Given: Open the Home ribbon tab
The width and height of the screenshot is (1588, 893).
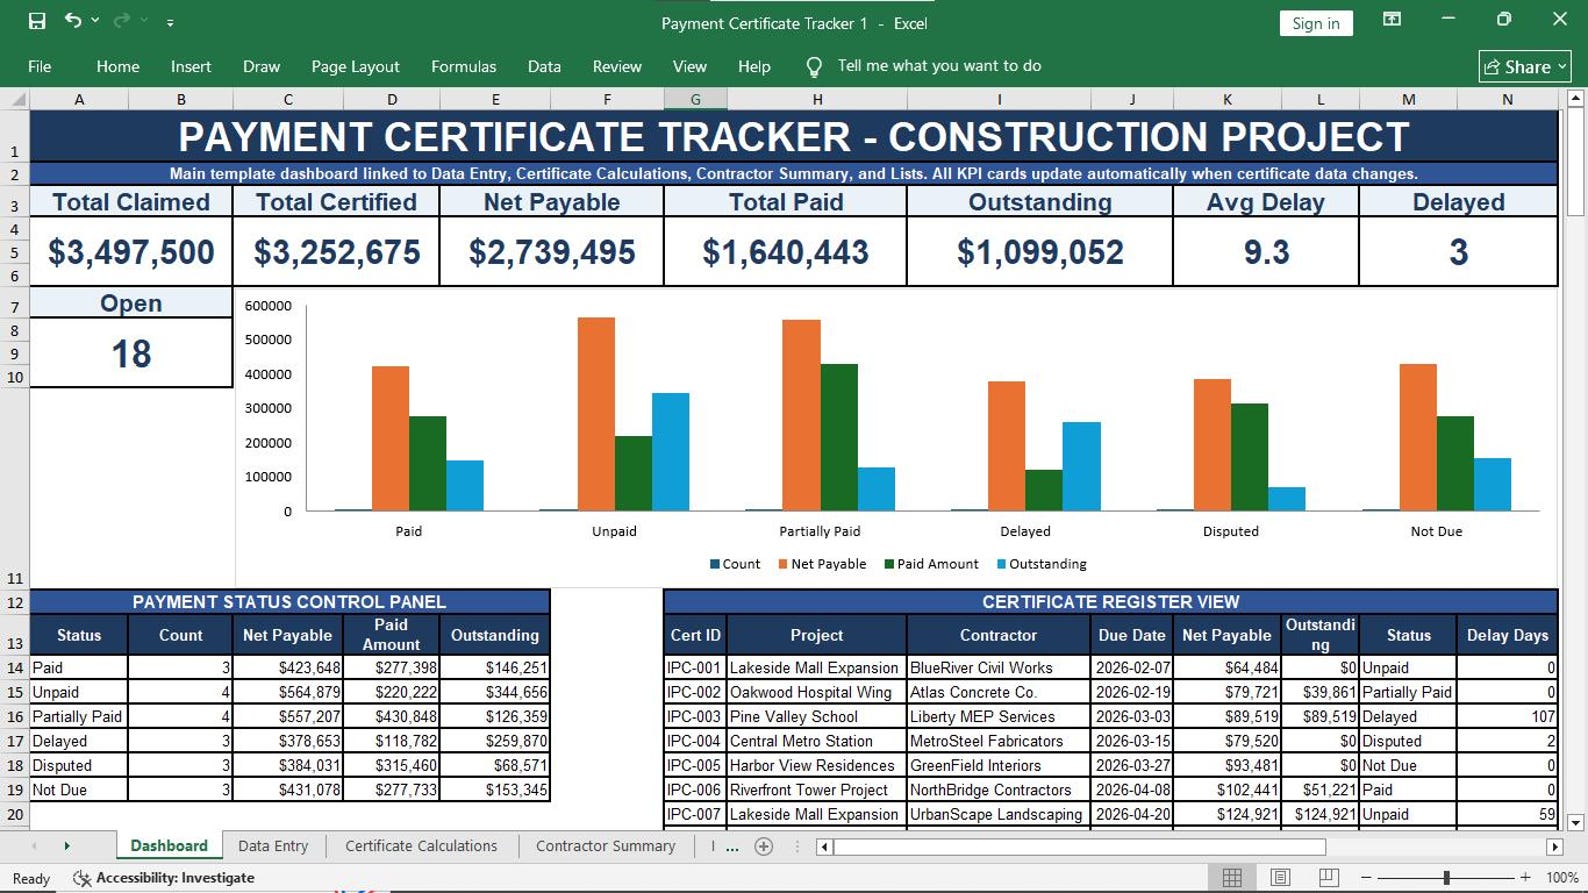Looking at the screenshot, I should (118, 66).
